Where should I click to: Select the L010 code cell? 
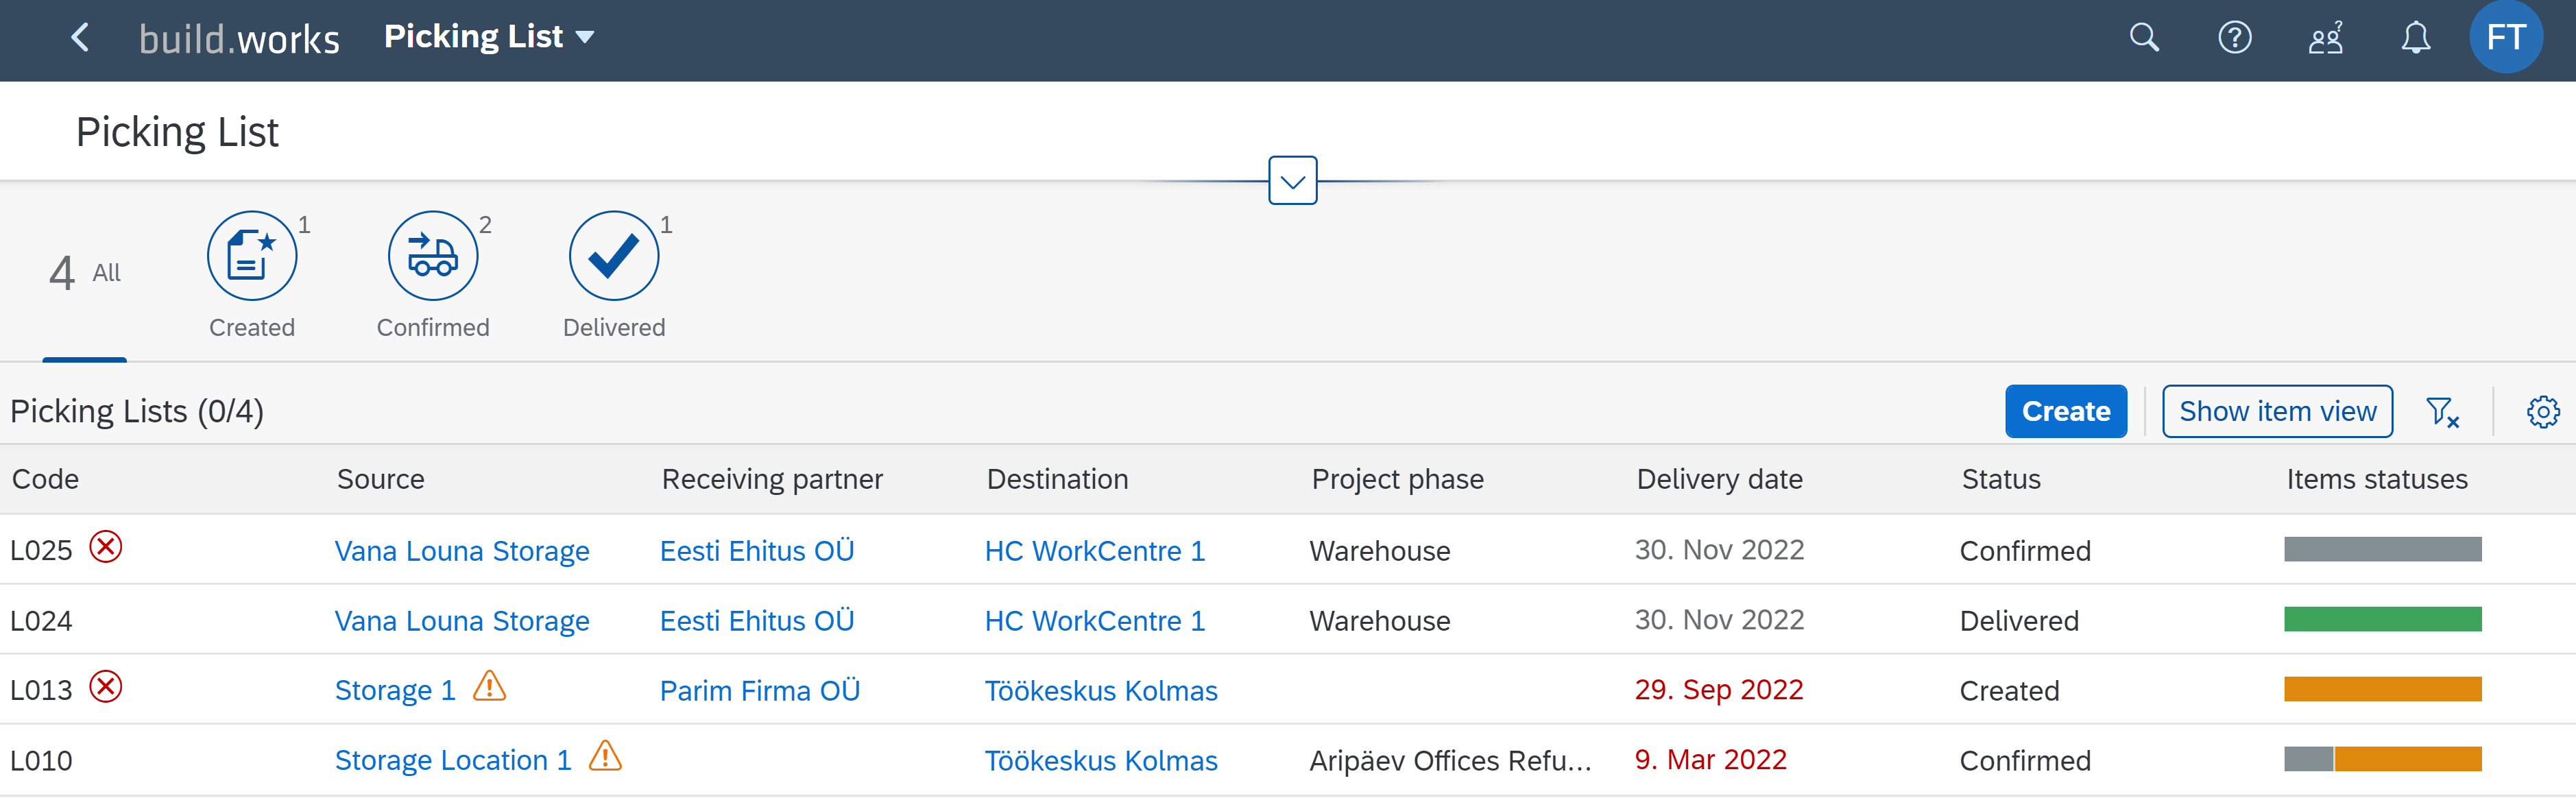coord(41,761)
